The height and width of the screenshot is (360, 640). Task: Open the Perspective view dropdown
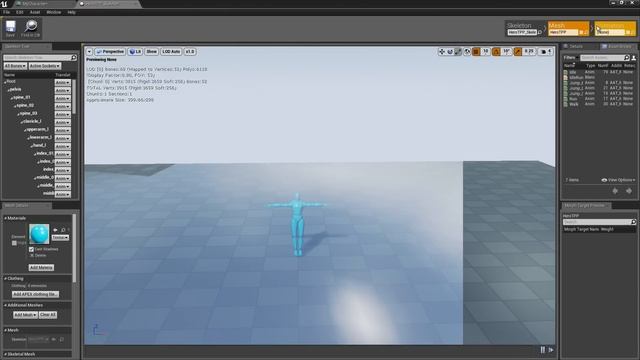[x=110, y=52]
